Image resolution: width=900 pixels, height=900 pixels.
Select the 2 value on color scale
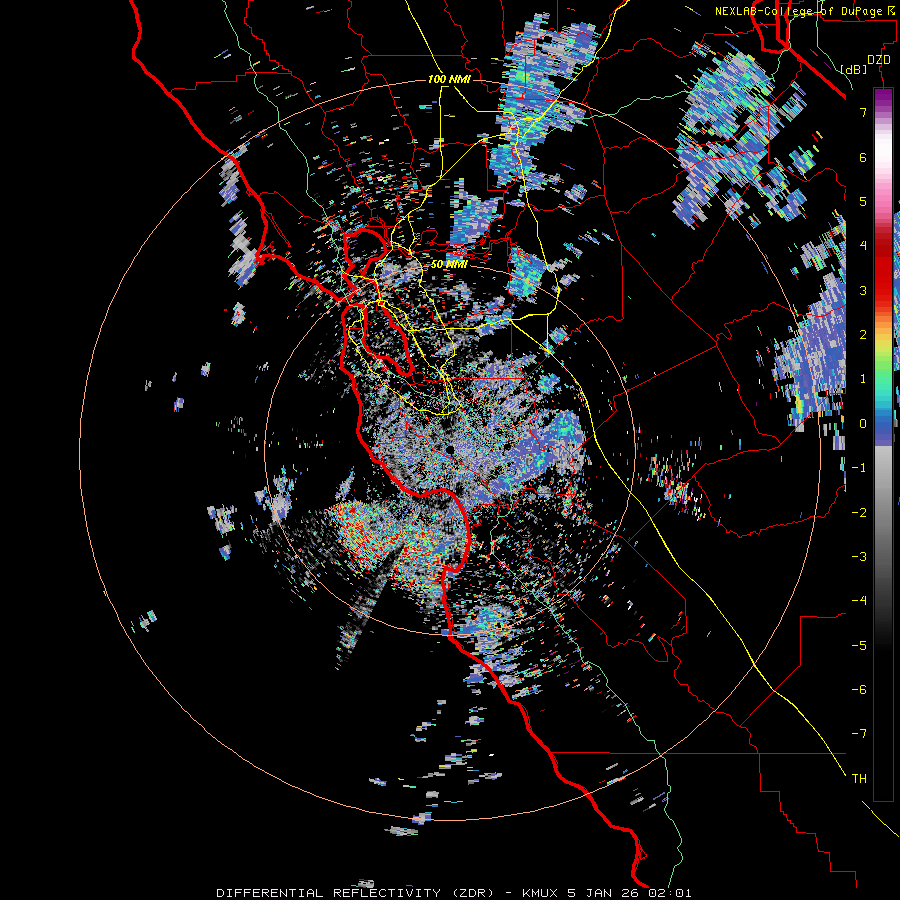[x=863, y=335]
